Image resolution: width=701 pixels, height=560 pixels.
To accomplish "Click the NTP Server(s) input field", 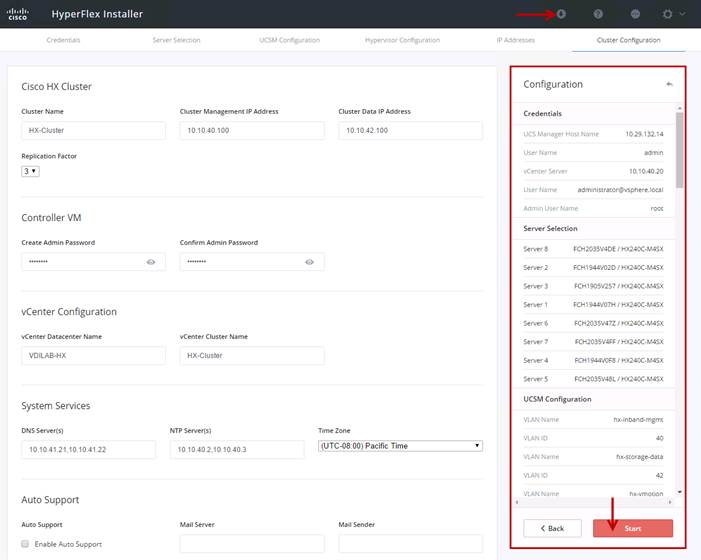I will point(237,450).
